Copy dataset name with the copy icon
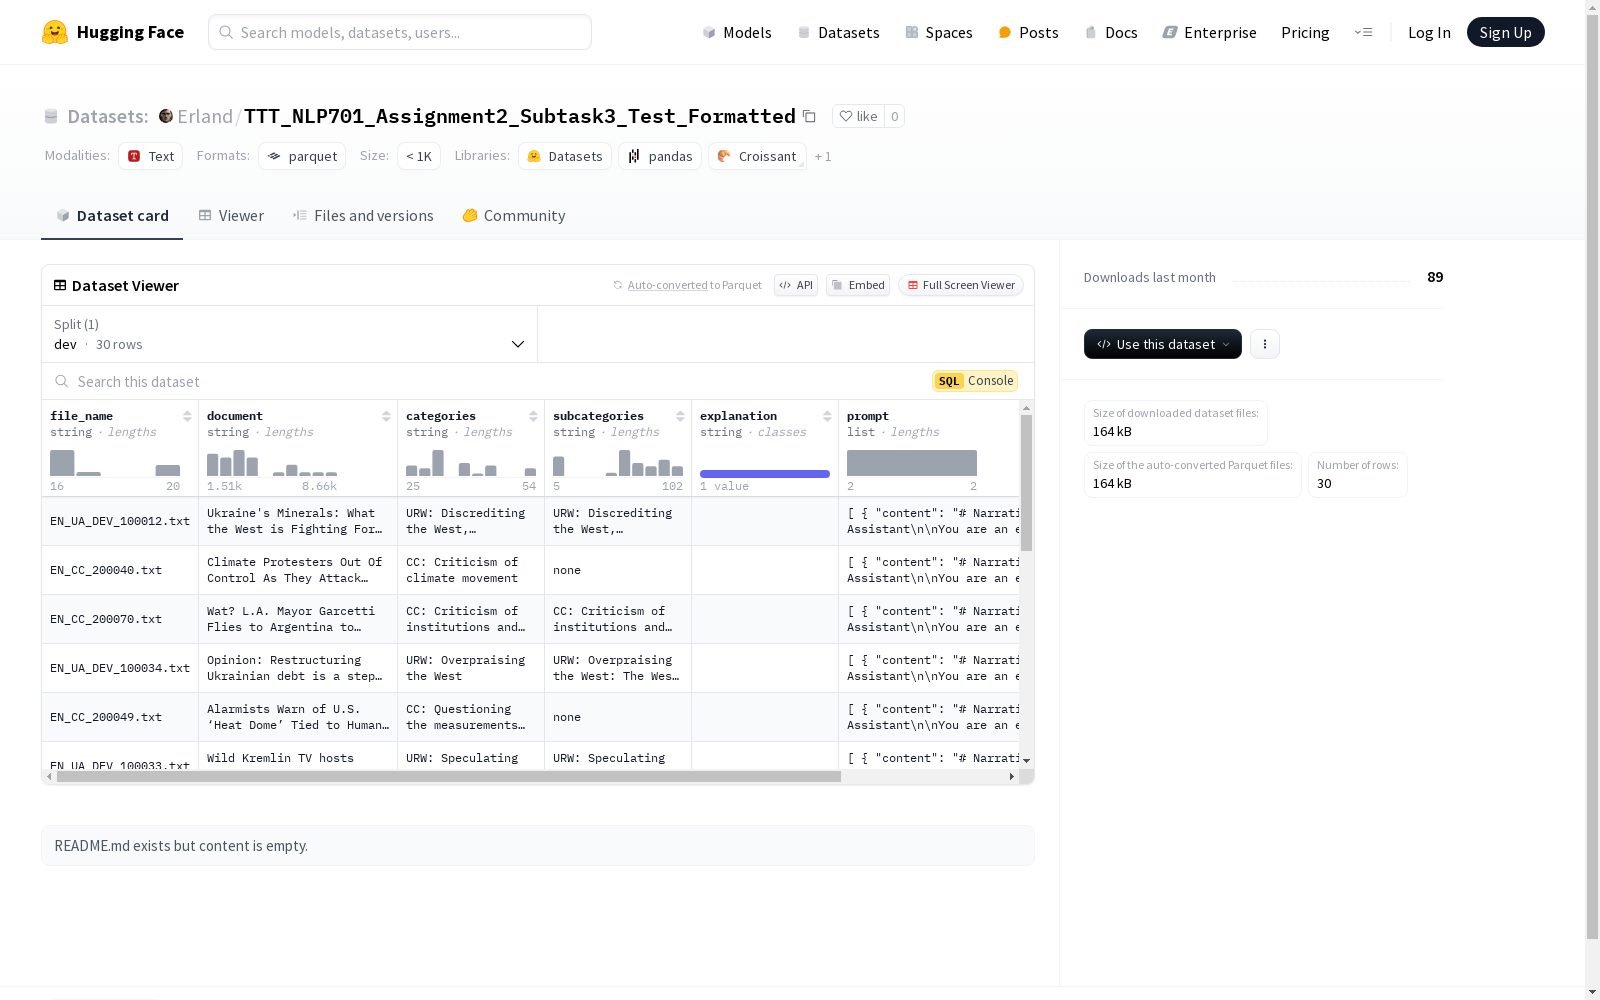Screen dimensions: 1600x1000 click(x=809, y=116)
